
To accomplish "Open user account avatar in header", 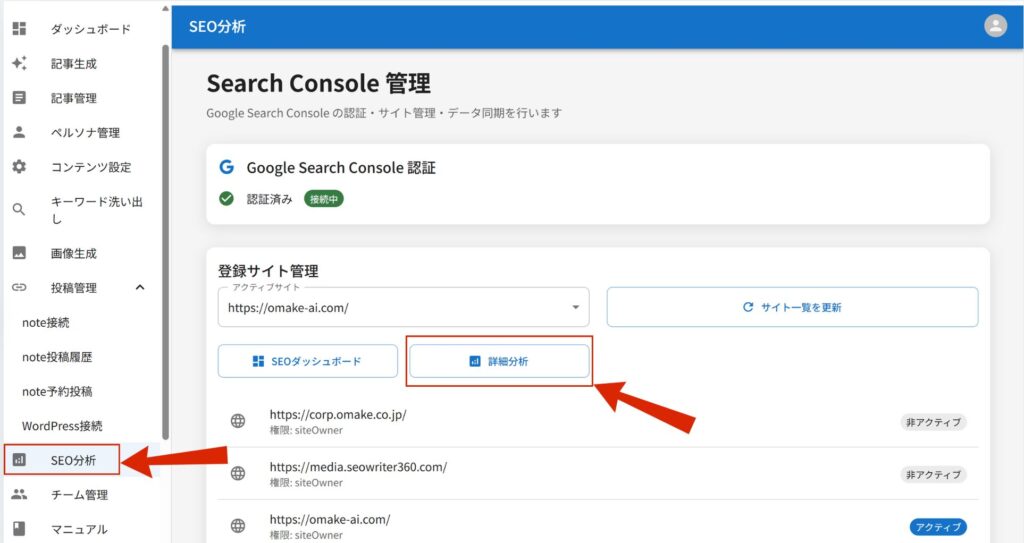I will (995, 26).
